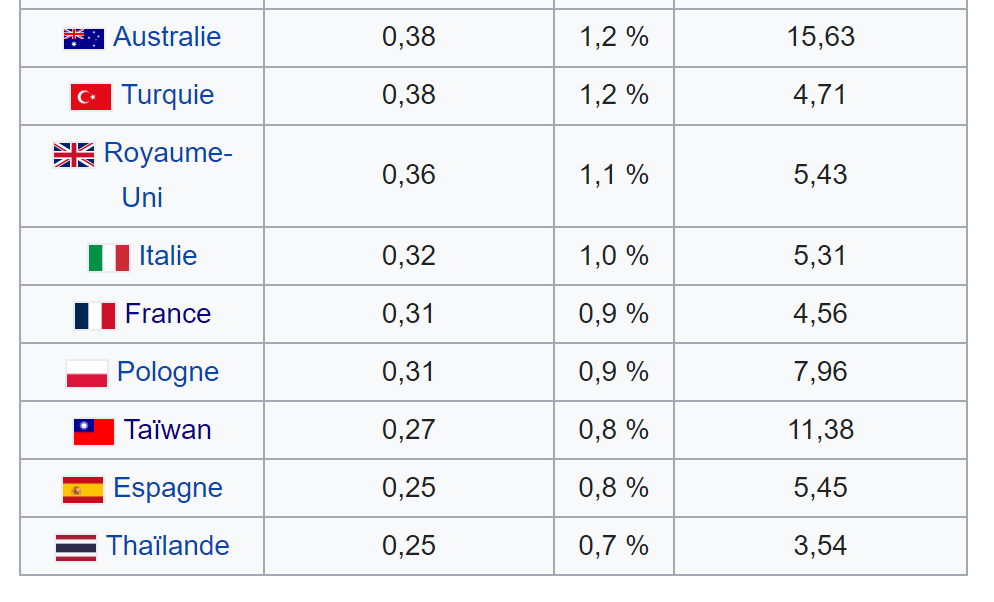The width and height of the screenshot is (994, 602).
Task: Follow the Taïwan link
Action: coord(168,430)
